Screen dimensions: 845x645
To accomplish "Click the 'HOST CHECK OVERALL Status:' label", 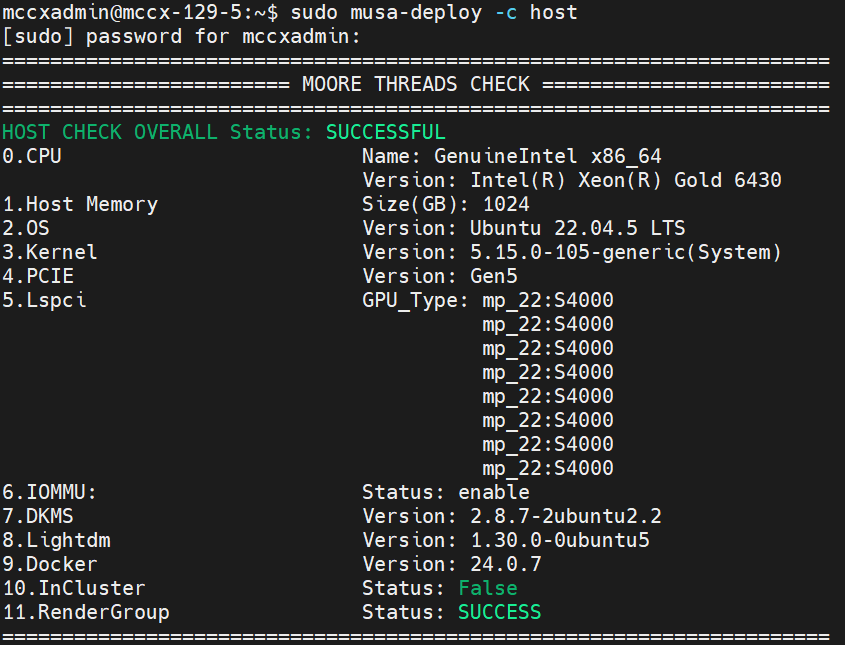I will [158, 132].
